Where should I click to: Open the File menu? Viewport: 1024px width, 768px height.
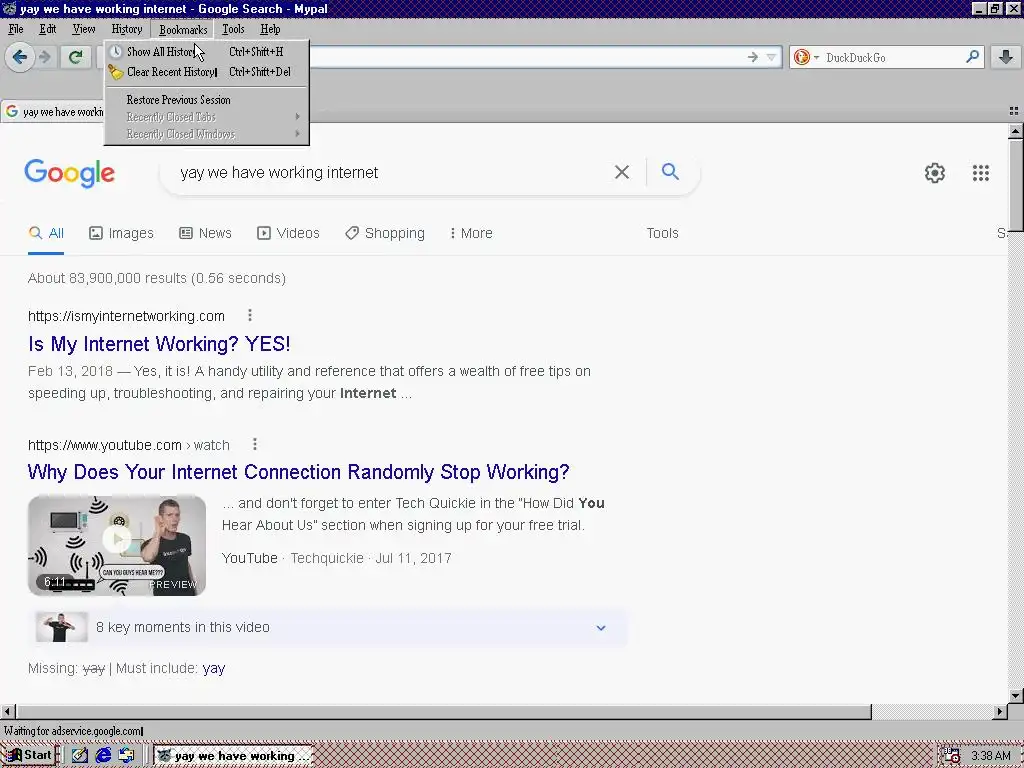pos(16,29)
